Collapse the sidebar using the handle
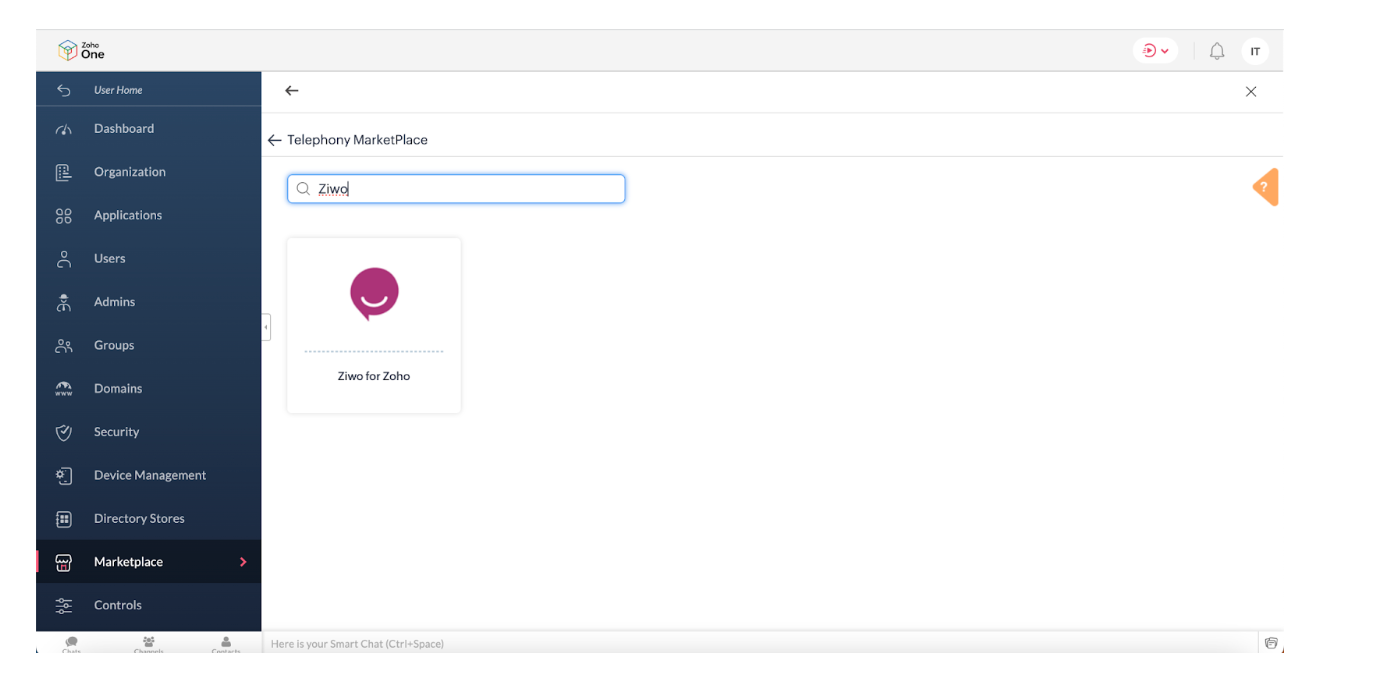 (x=266, y=327)
